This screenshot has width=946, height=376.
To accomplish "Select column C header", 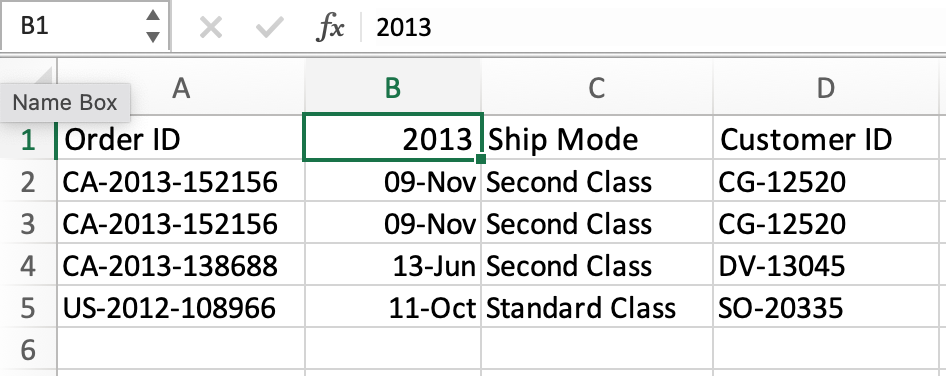I will (x=596, y=88).
